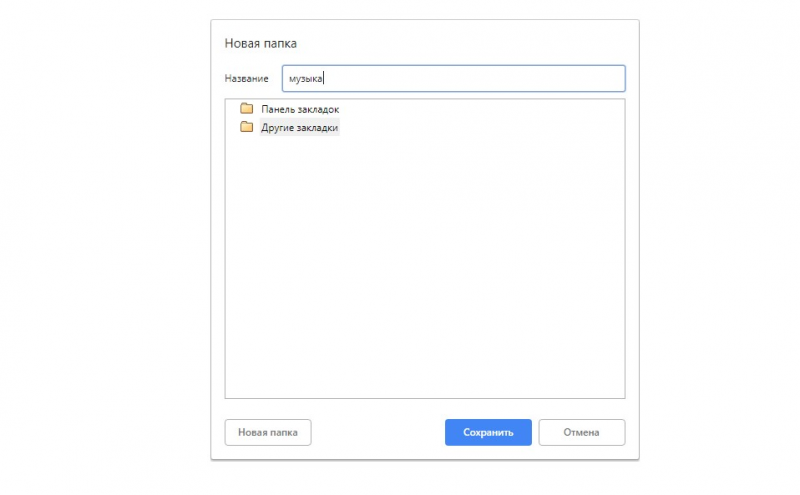The width and height of the screenshot is (800, 495).
Task: Click the Новая папка dialog title
Action: click(261, 43)
